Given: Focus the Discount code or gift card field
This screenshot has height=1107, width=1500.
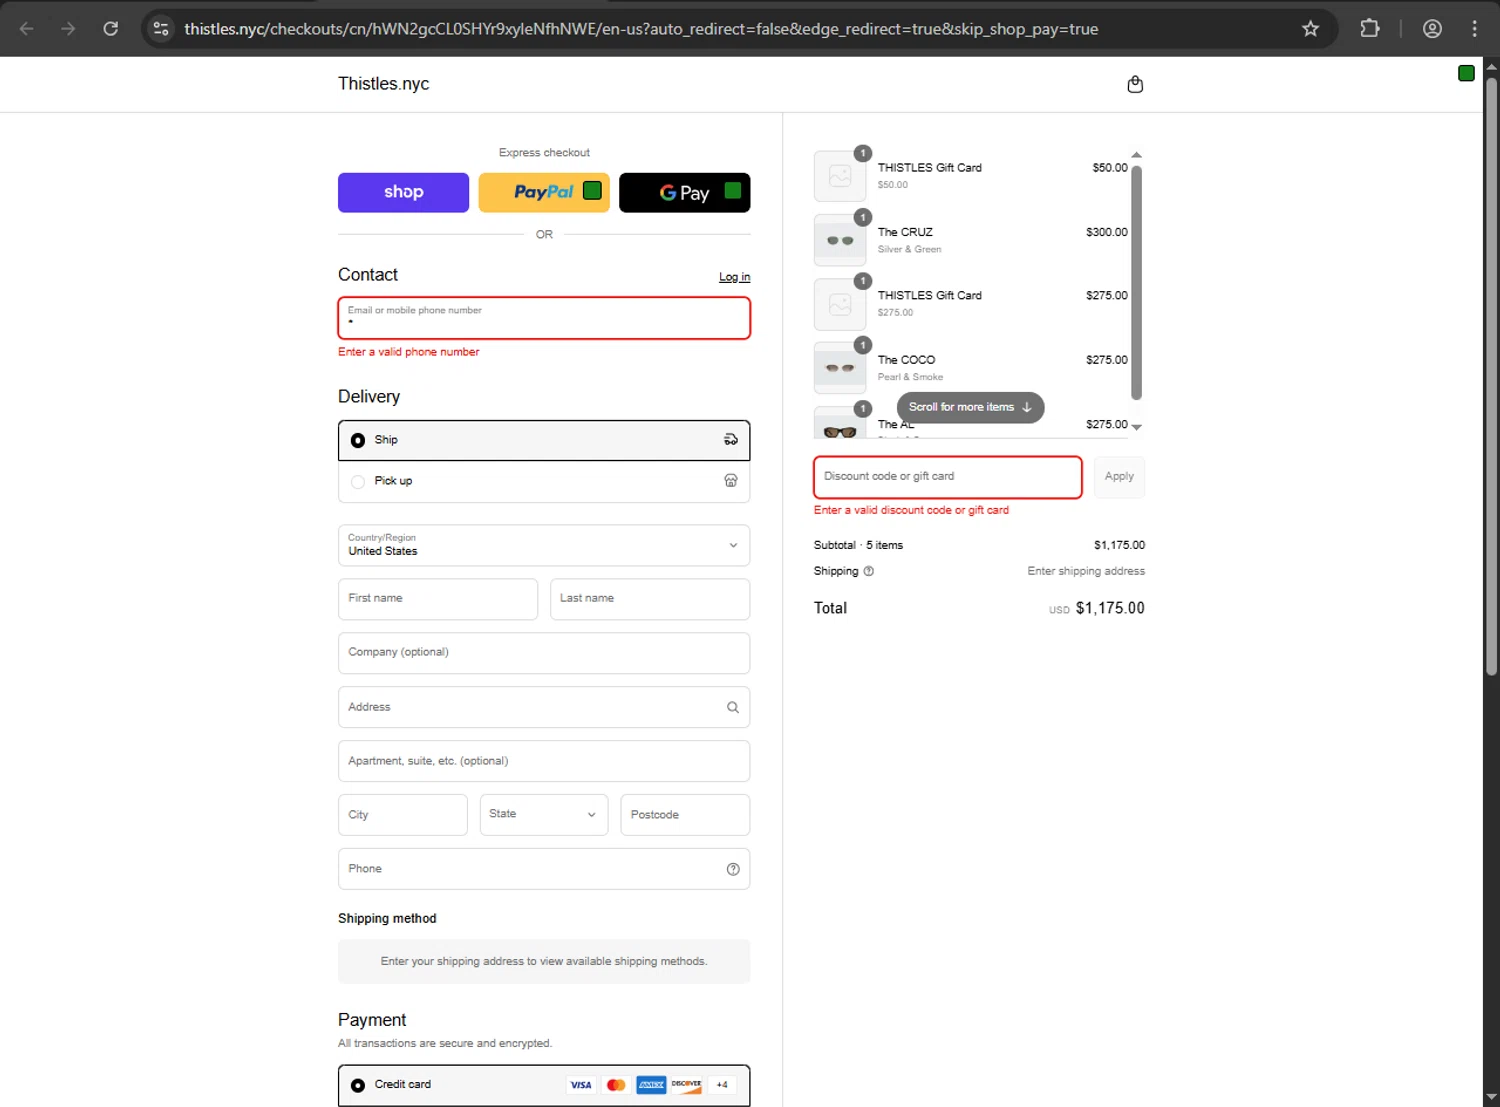Looking at the screenshot, I should [x=948, y=477].
